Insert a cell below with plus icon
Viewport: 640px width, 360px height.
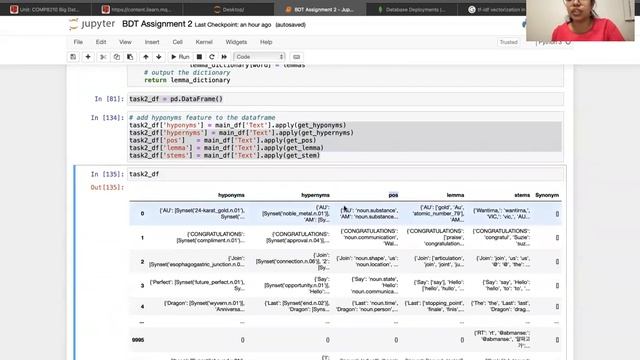(88, 57)
